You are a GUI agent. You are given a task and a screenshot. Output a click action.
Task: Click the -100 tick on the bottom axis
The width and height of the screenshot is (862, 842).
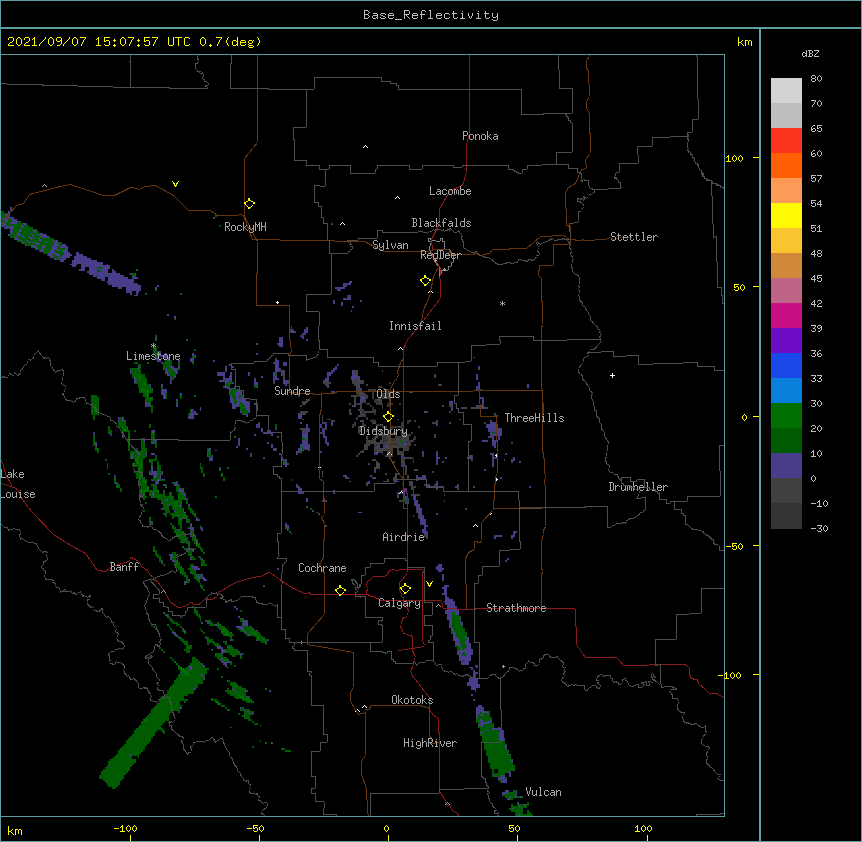126,828
